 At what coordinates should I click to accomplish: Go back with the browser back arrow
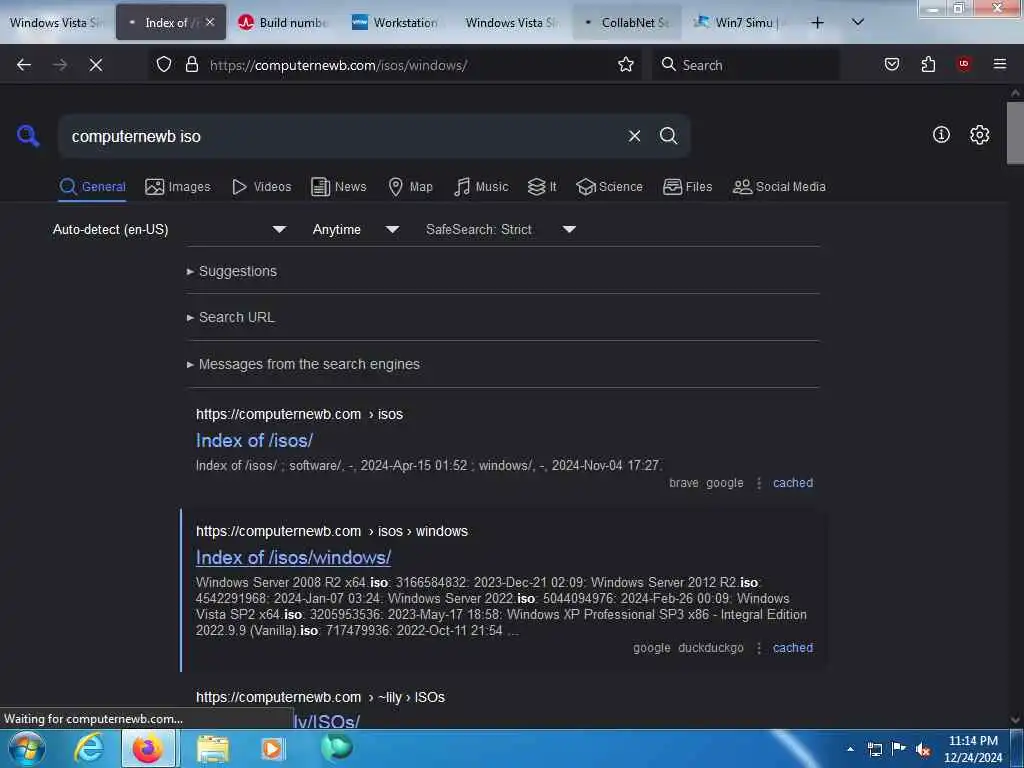point(24,65)
